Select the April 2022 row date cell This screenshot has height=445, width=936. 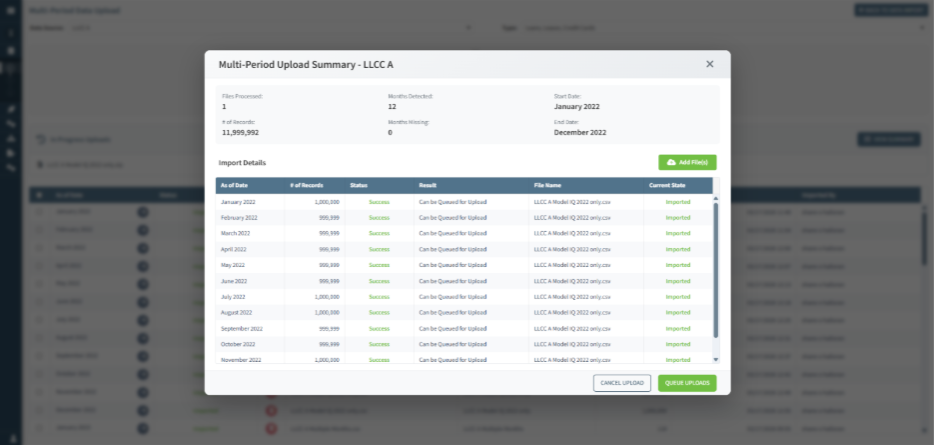[233, 249]
